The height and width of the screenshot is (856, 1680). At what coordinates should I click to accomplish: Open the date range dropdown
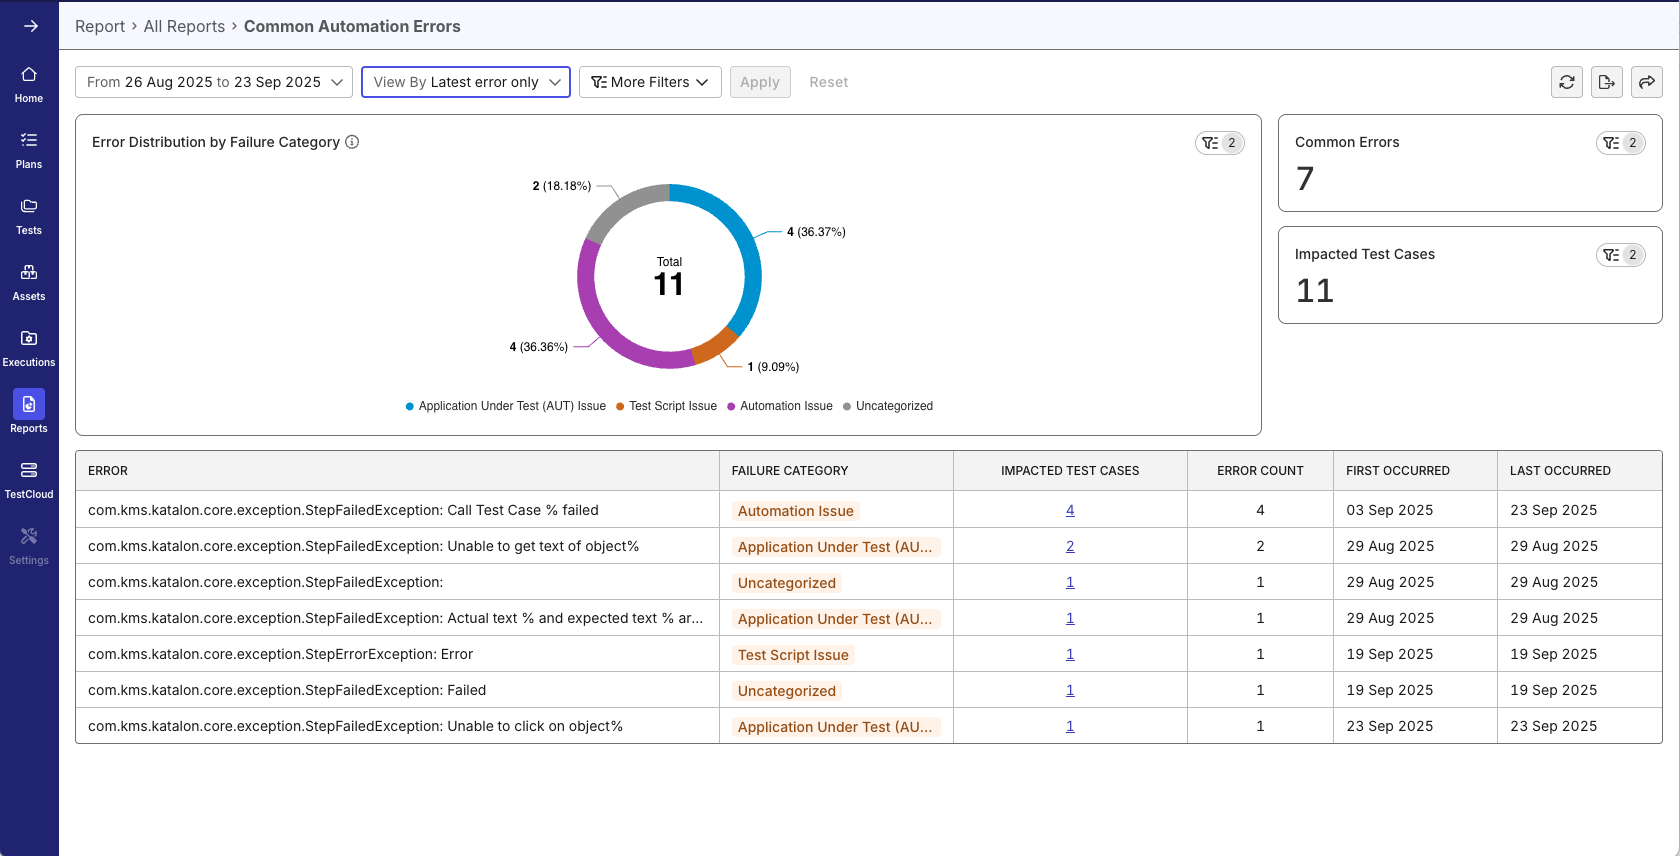(214, 82)
